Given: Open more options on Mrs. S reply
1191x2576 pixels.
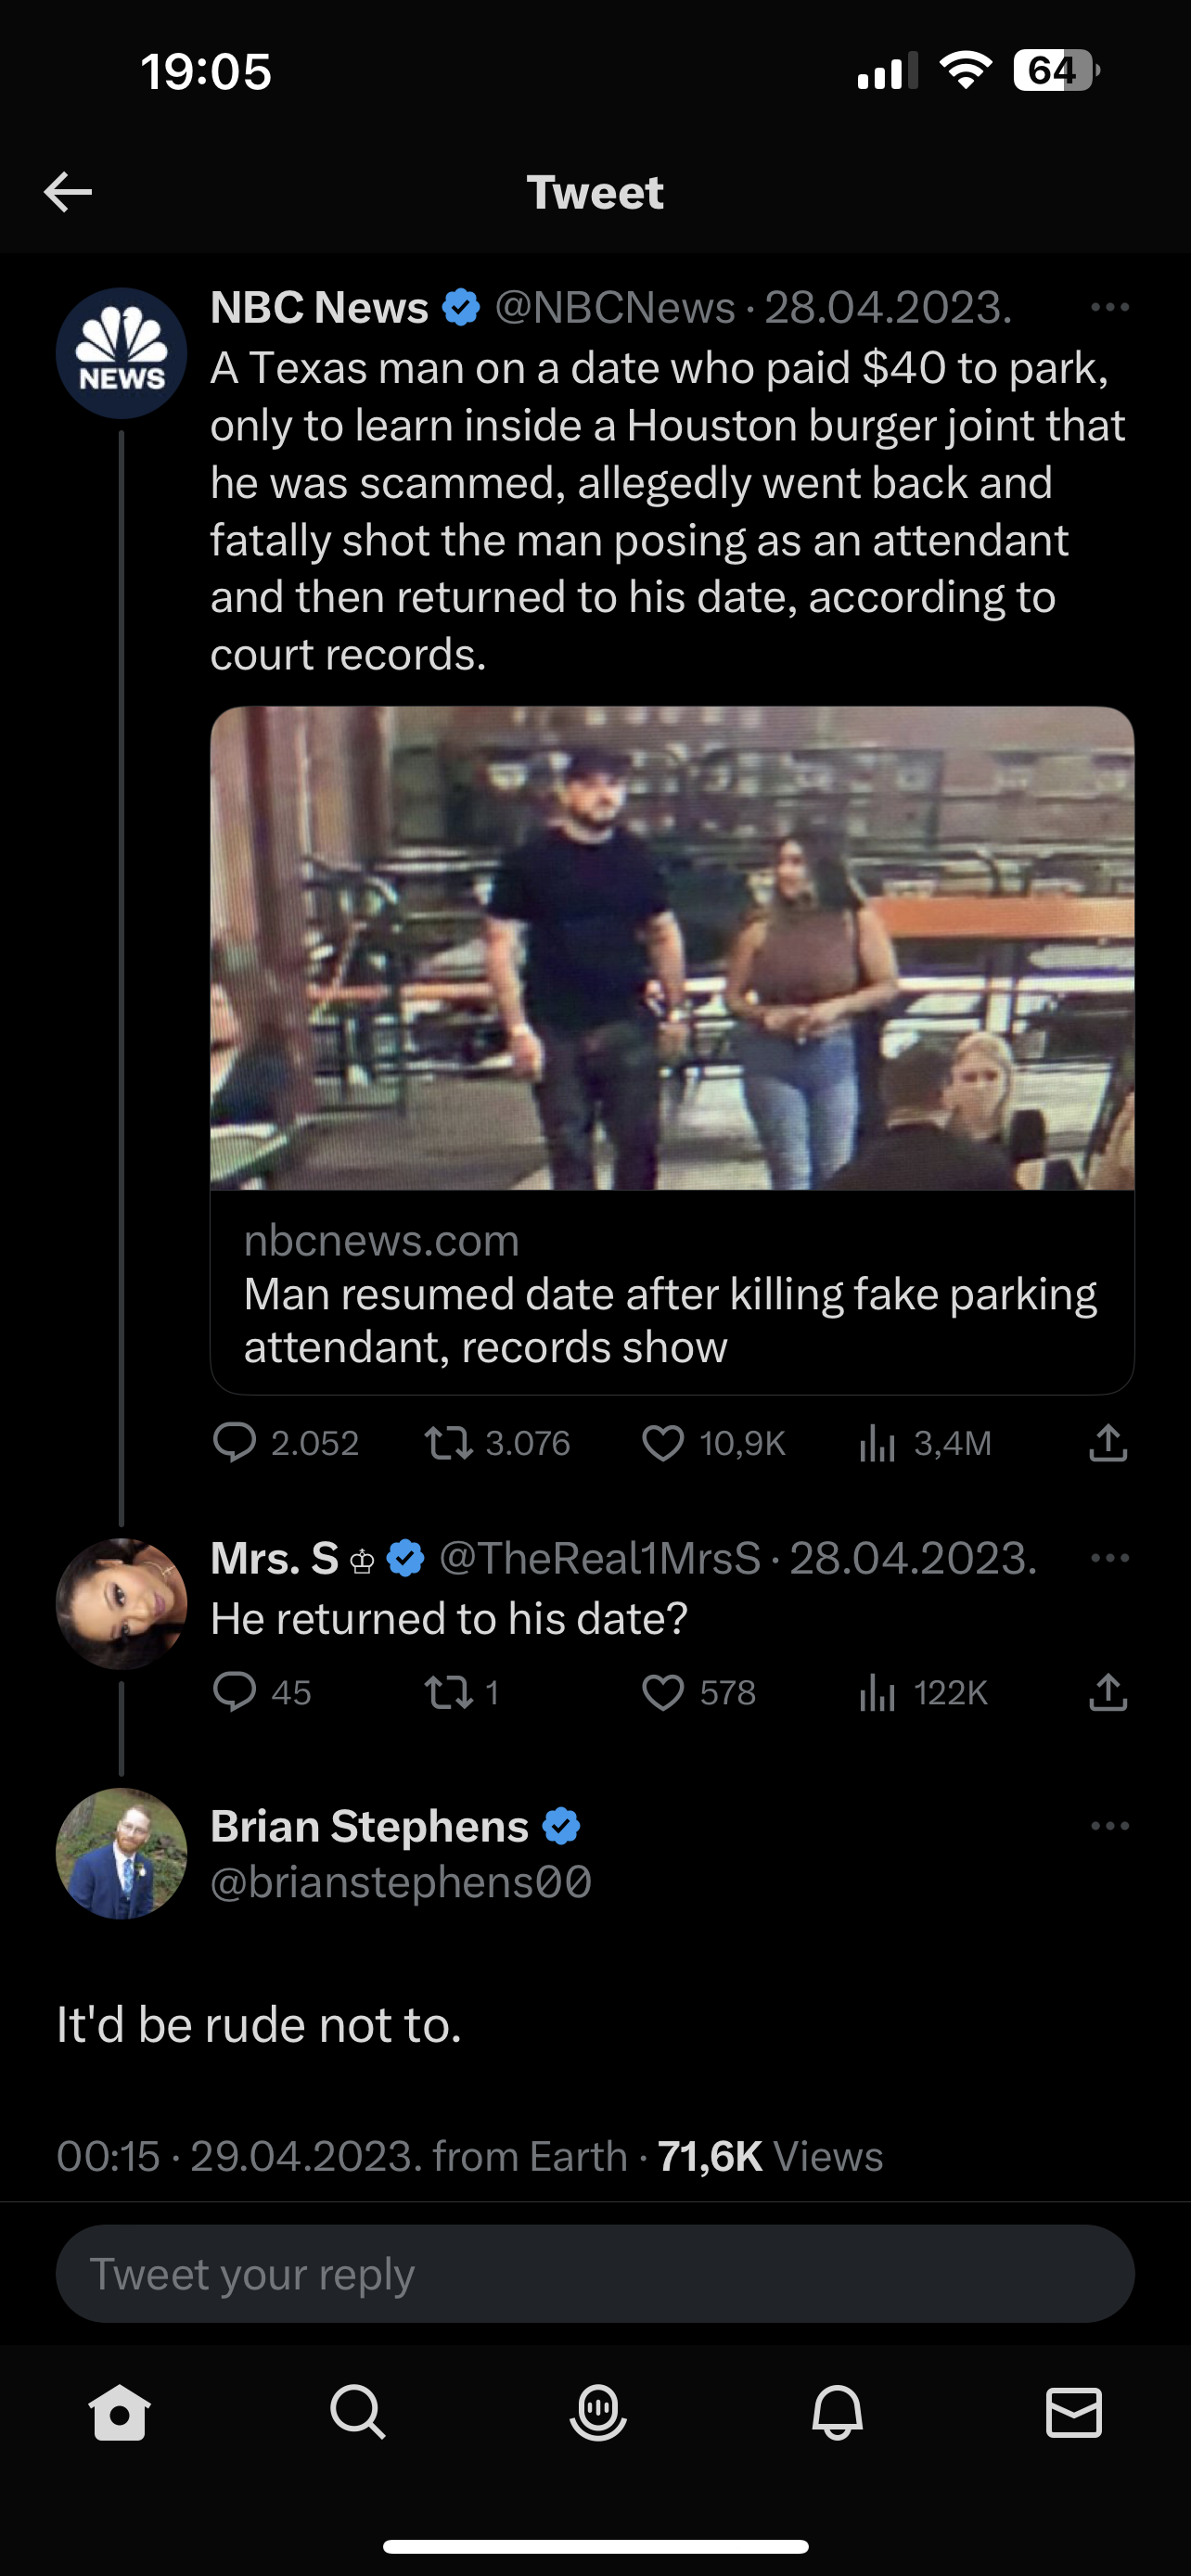Looking at the screenshot, I should pos(1109,1558).
